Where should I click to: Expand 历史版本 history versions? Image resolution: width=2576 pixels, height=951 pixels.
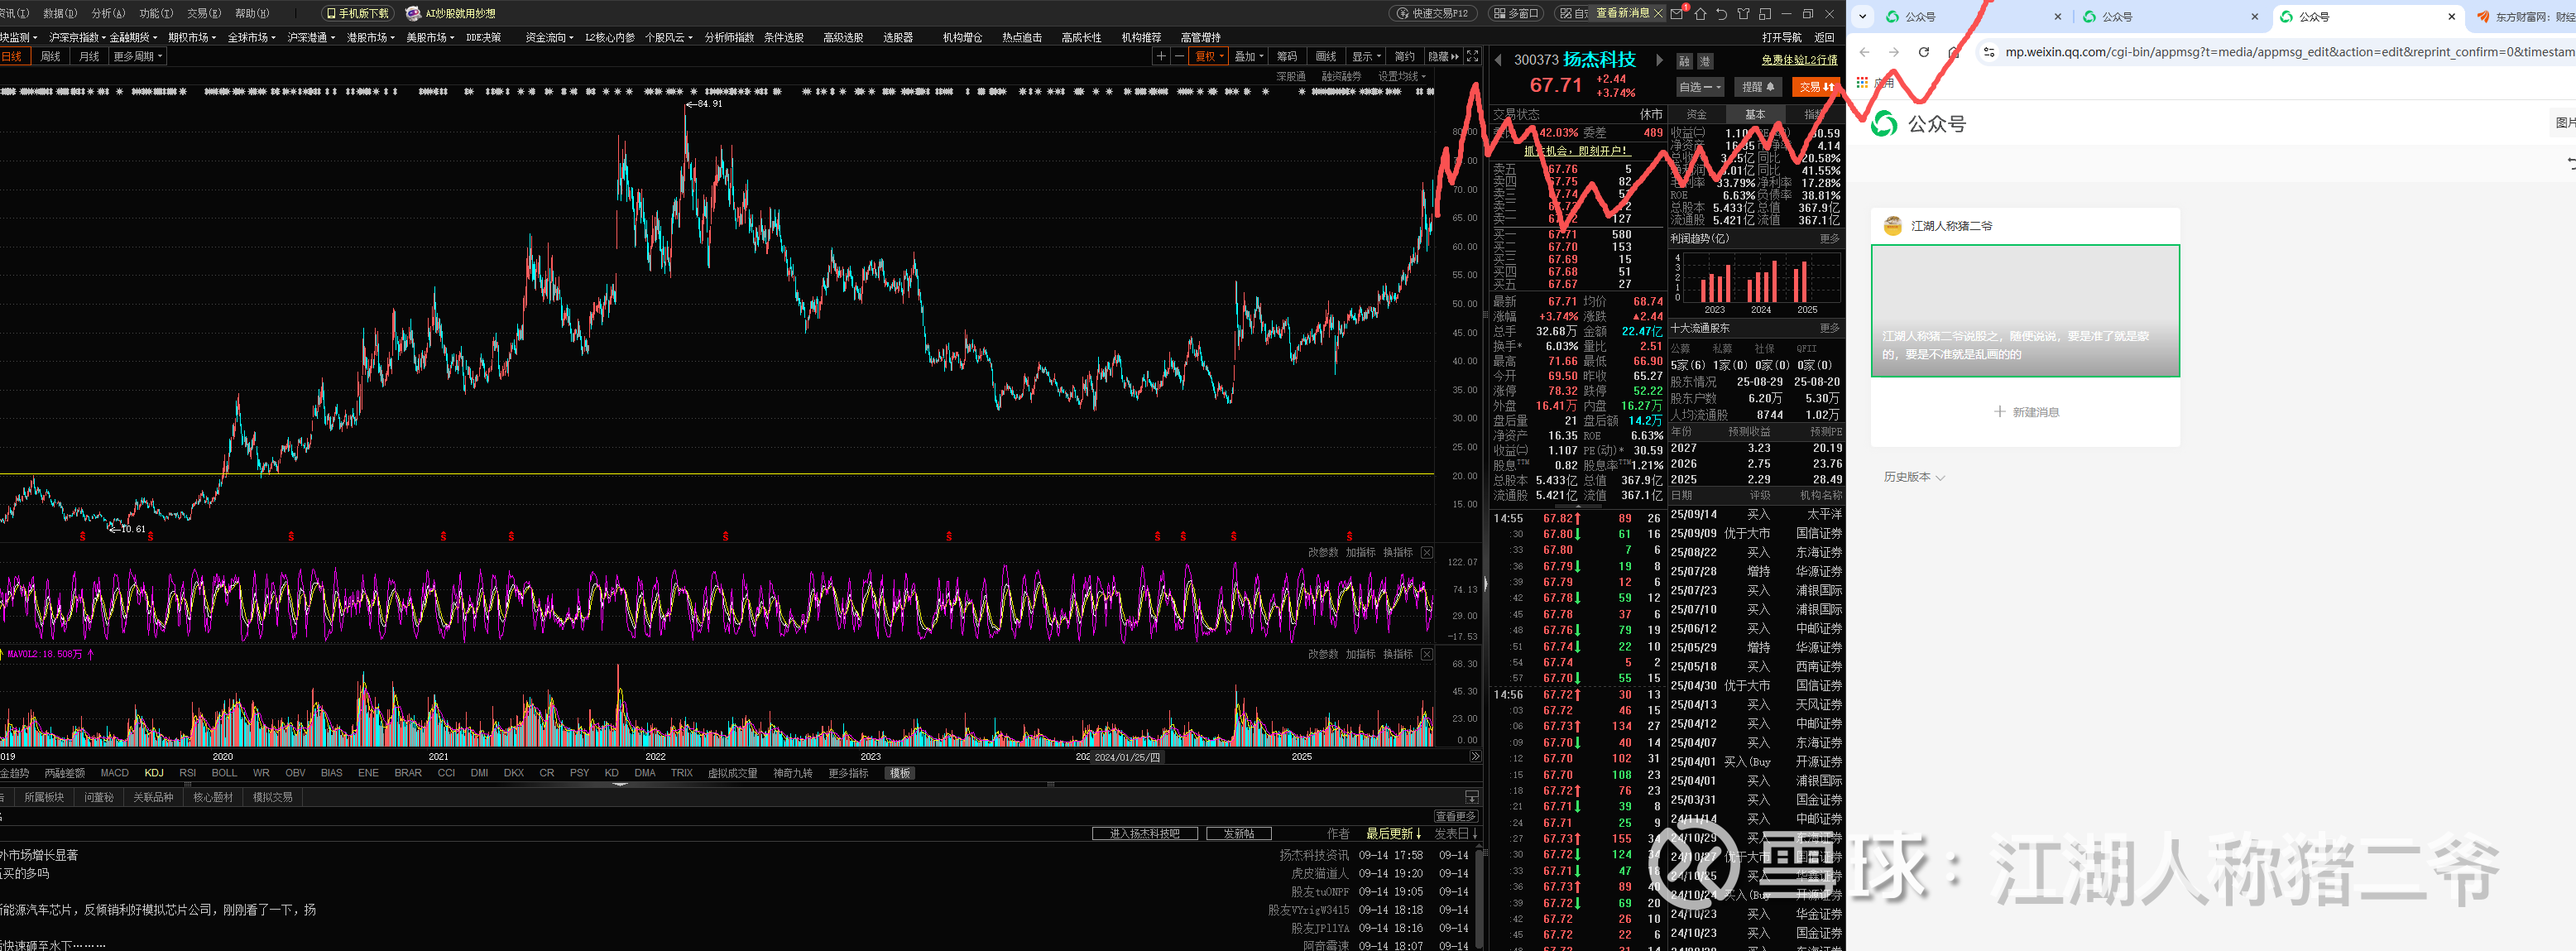(1913, 477)
